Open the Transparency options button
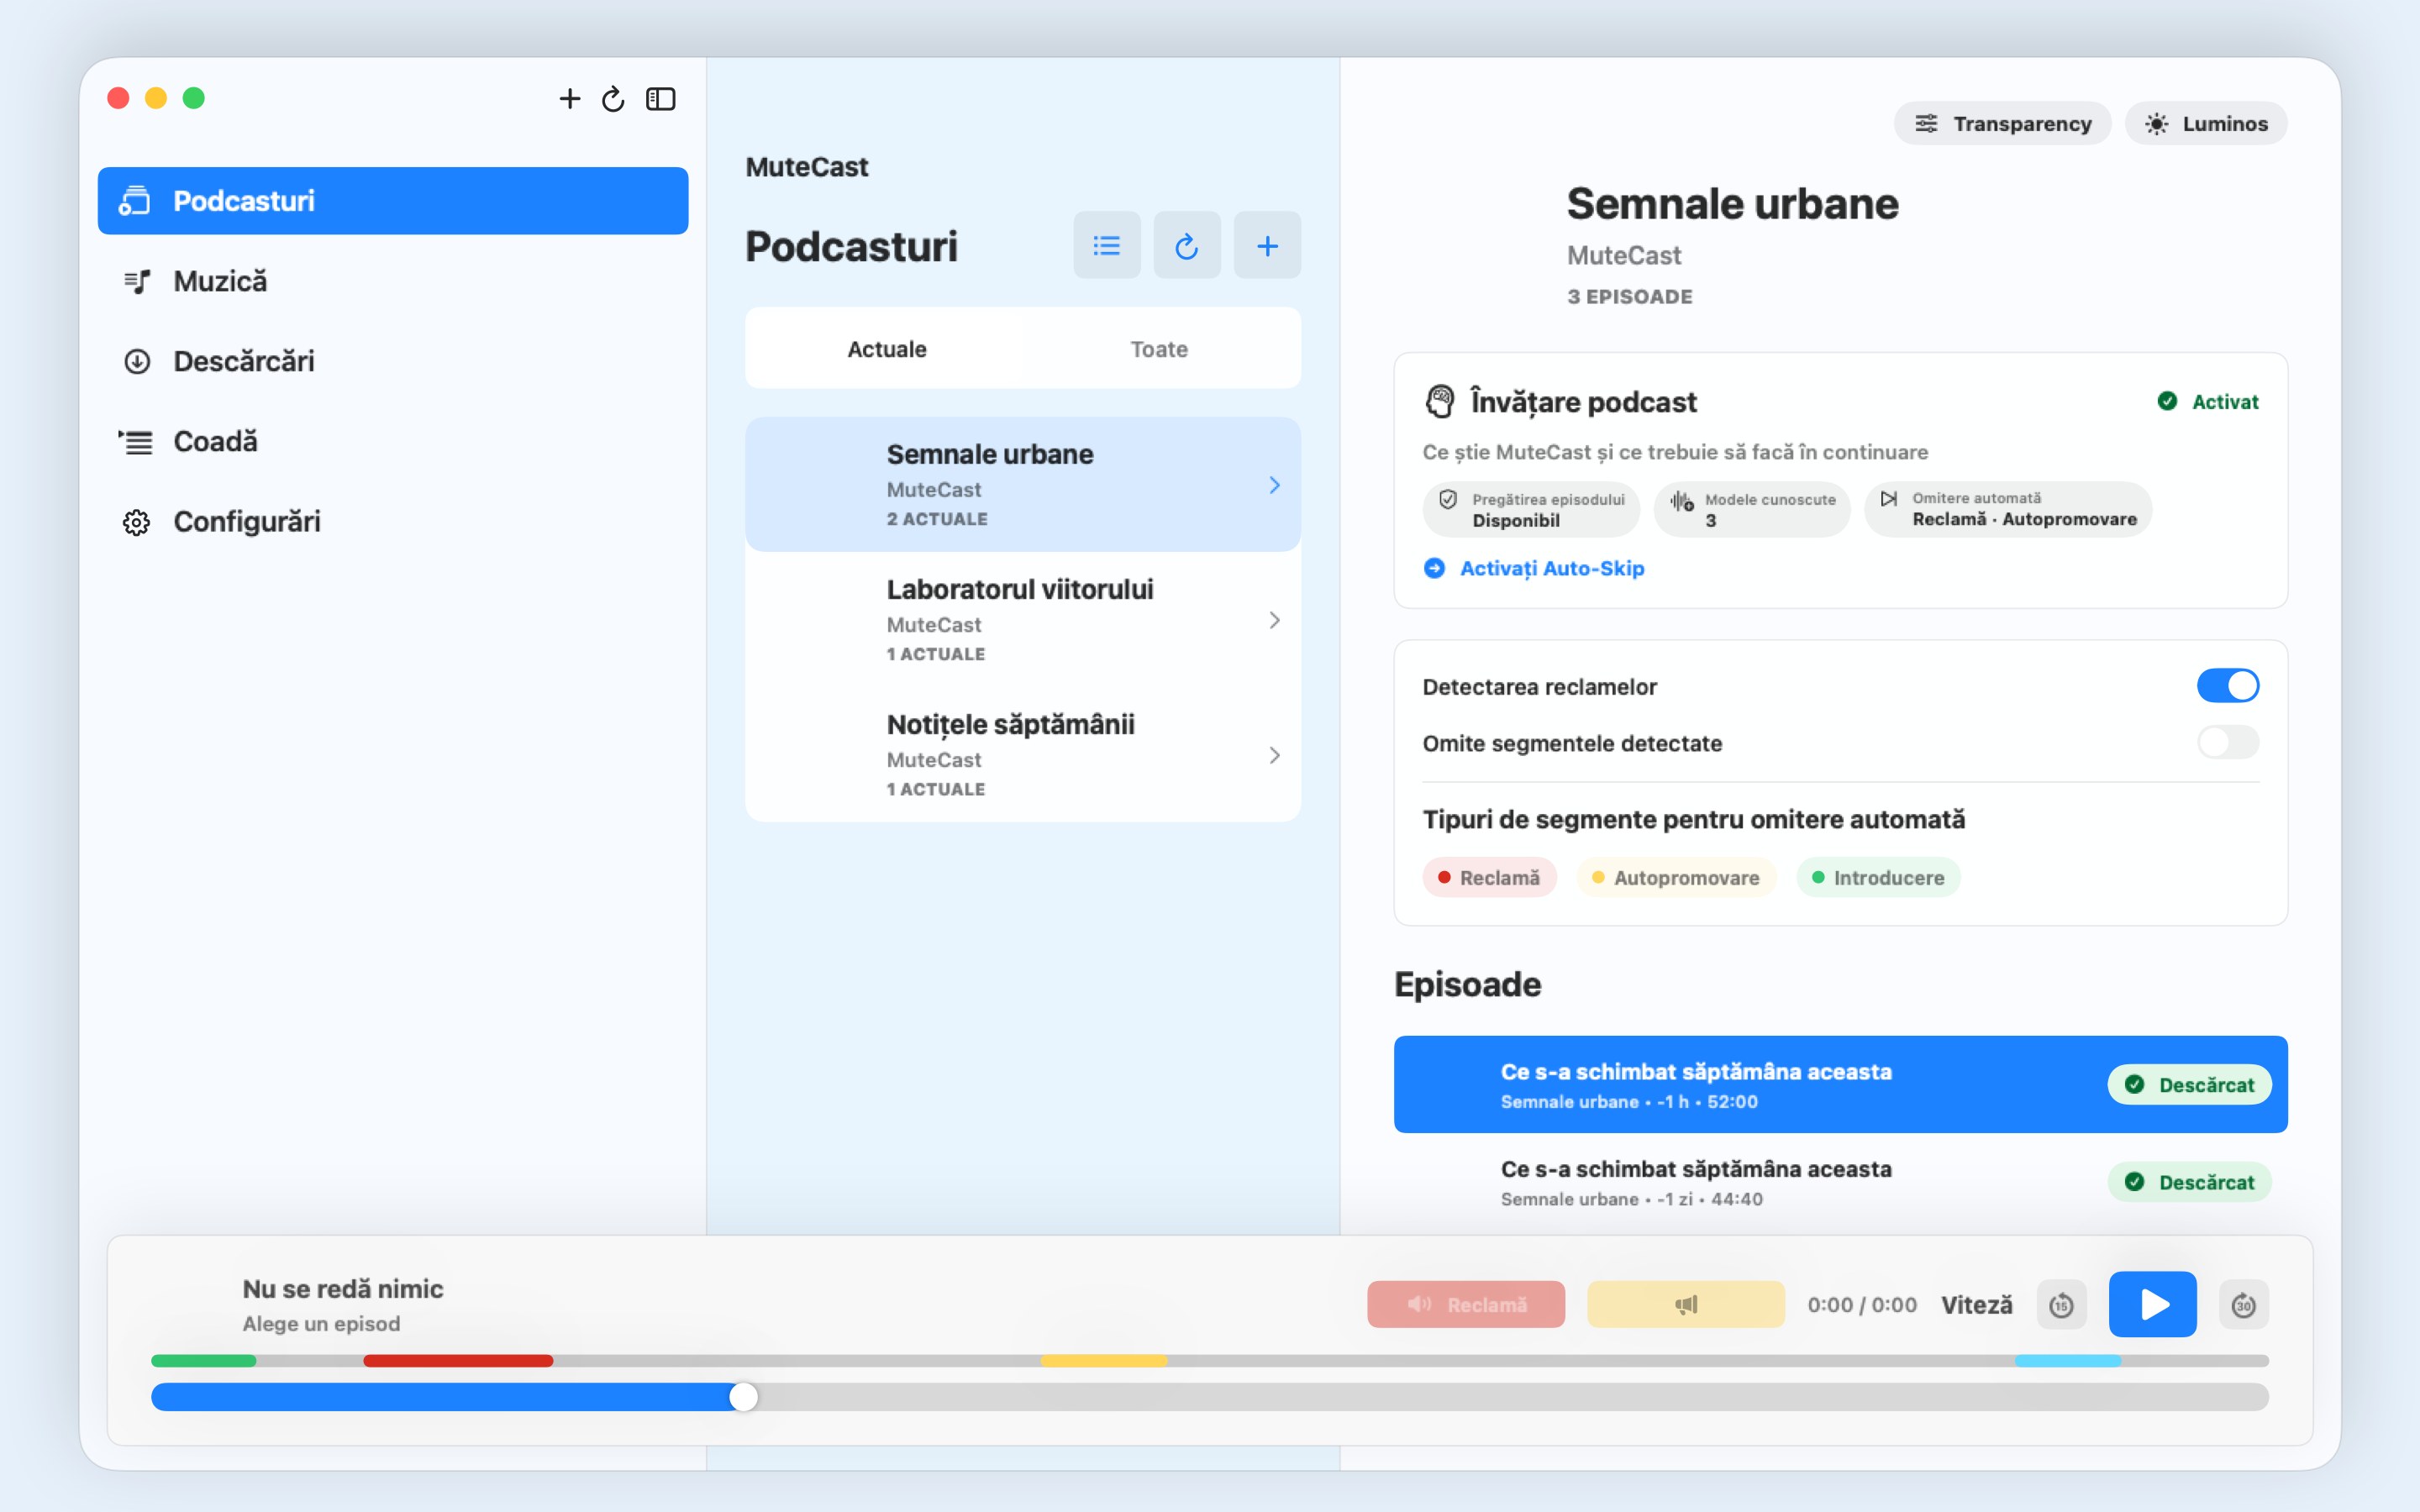Viewport: 2420px width, 1512px height. click(x=2002, y=123)
